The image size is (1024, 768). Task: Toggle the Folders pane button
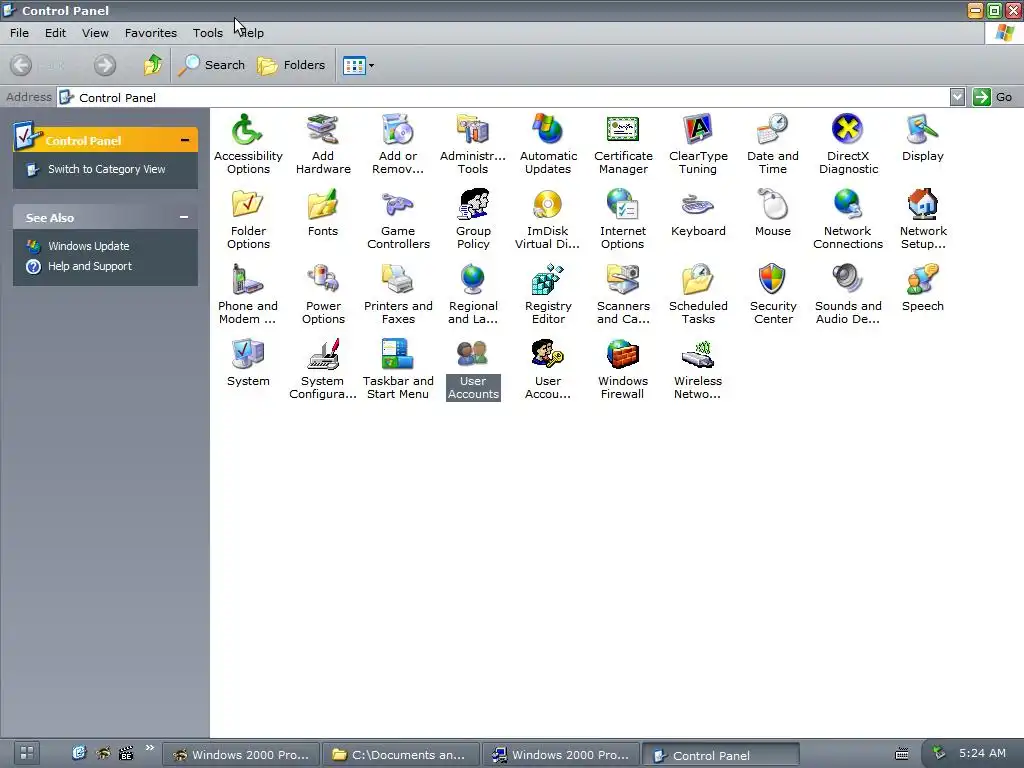click(x=291, y=65)
